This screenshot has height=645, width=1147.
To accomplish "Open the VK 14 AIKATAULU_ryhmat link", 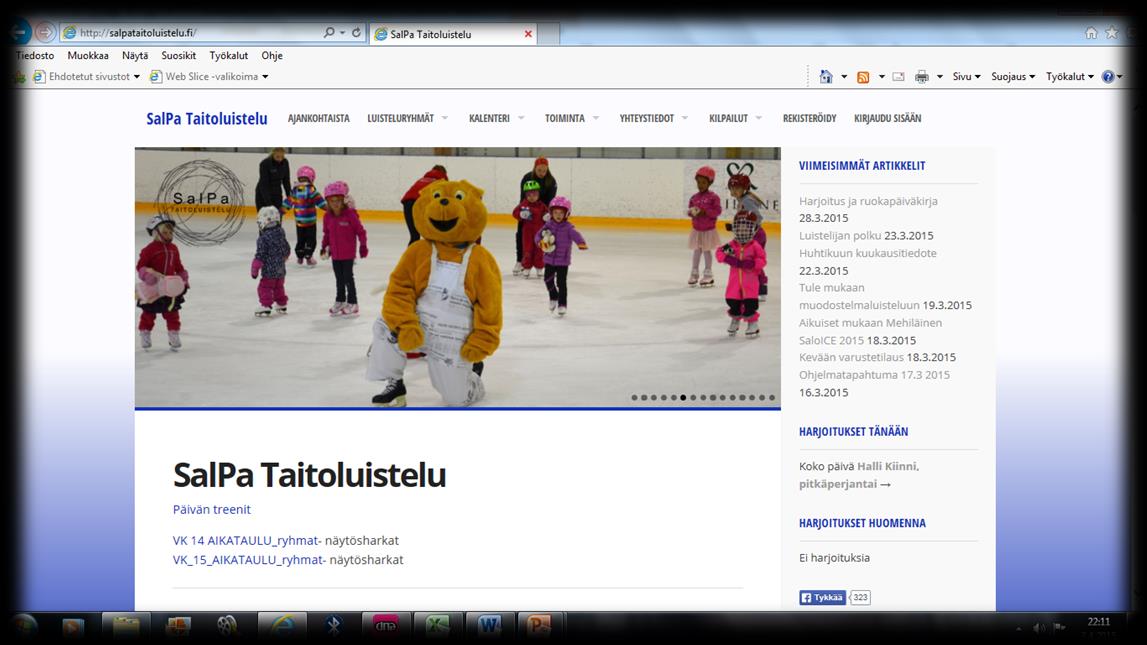I will point(247,540).
